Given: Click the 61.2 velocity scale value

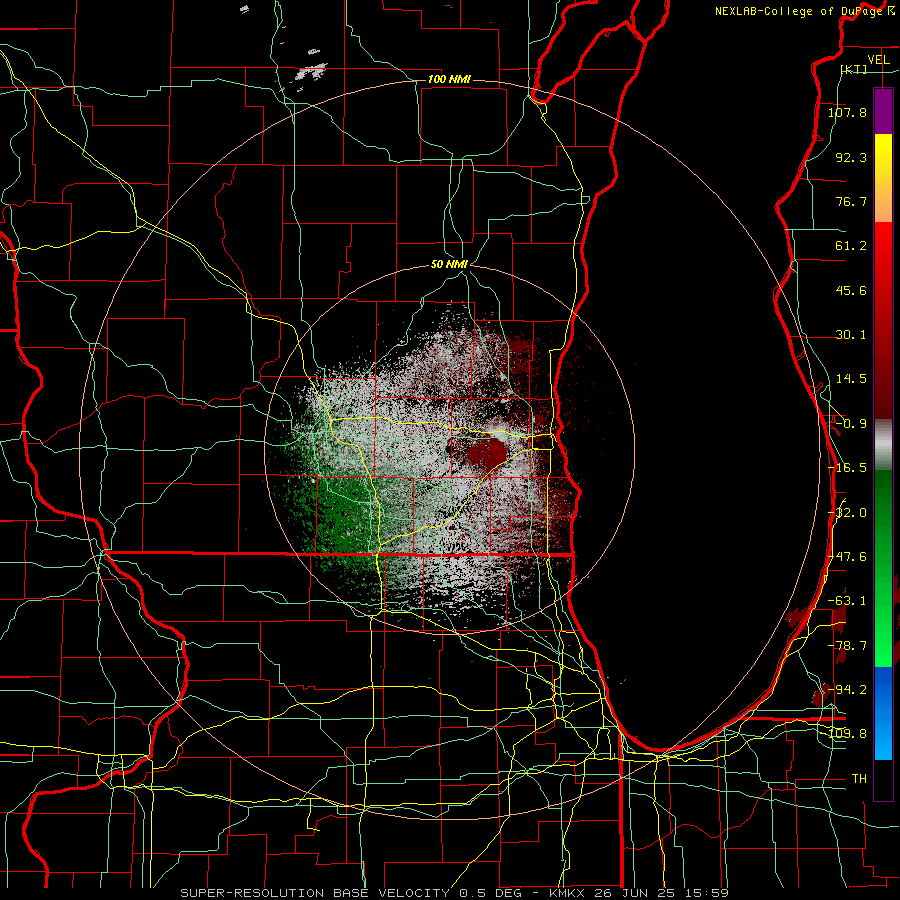Looking at the screenshot, I should pos(851,246).
